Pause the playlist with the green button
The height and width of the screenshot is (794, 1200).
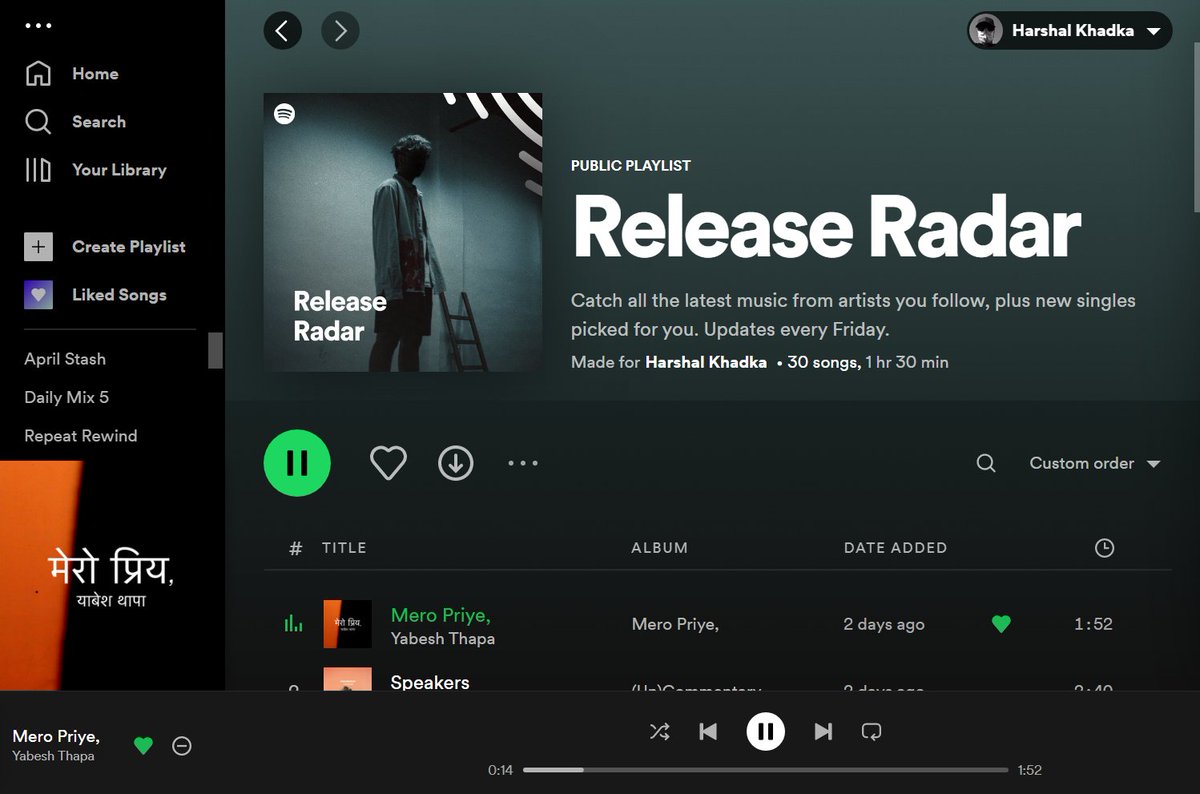point(297,463)
